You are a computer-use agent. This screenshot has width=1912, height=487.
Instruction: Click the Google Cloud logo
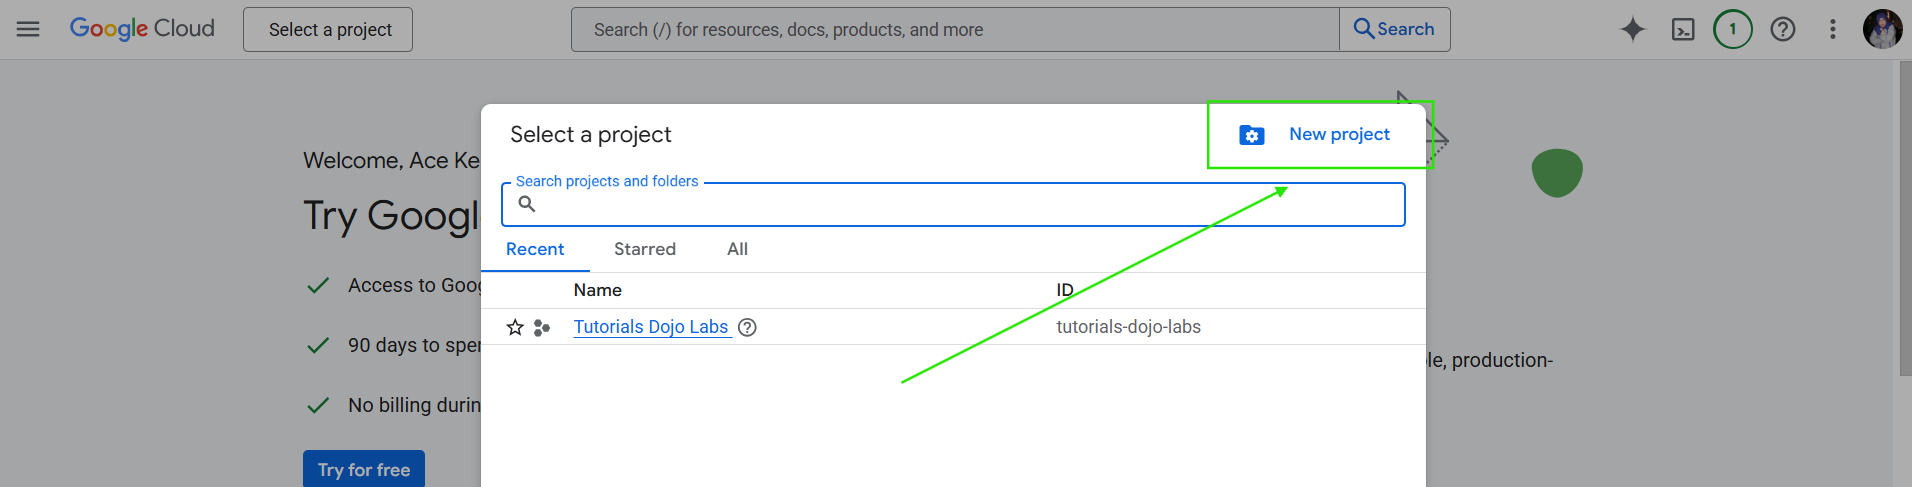(142, 29)
